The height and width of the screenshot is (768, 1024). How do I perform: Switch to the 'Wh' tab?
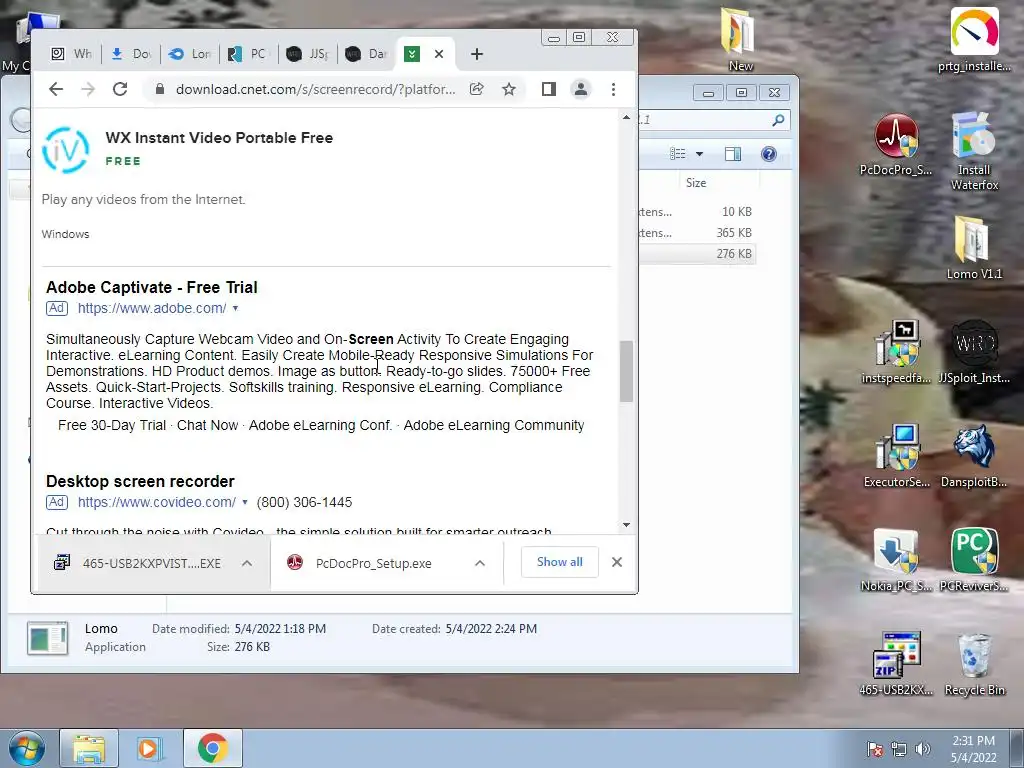[x=72, y=54]
